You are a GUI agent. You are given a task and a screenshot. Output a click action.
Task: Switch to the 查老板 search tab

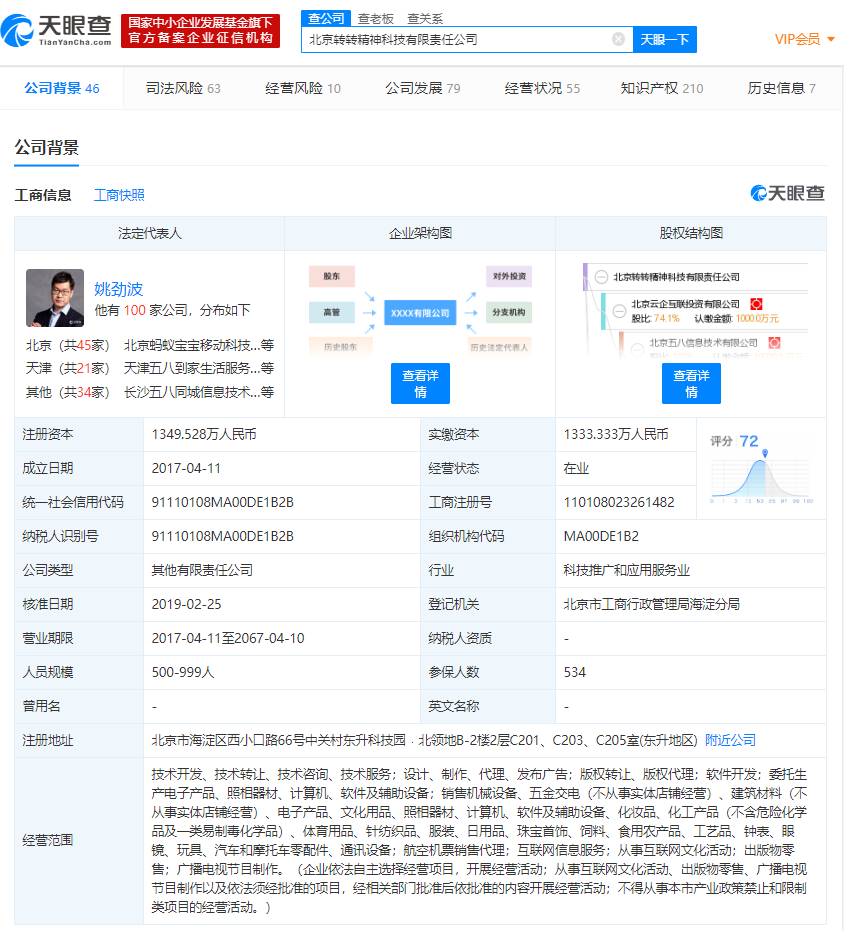tap(375, 19)
